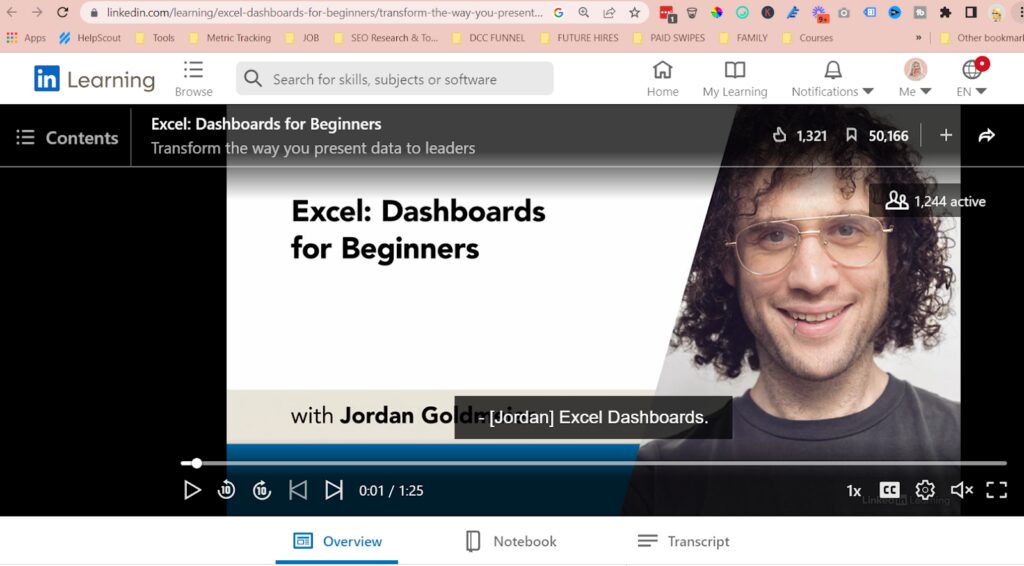This screenshot has width=1024, height=566.
Task: Click the camera extension icon
Action: 844,12
